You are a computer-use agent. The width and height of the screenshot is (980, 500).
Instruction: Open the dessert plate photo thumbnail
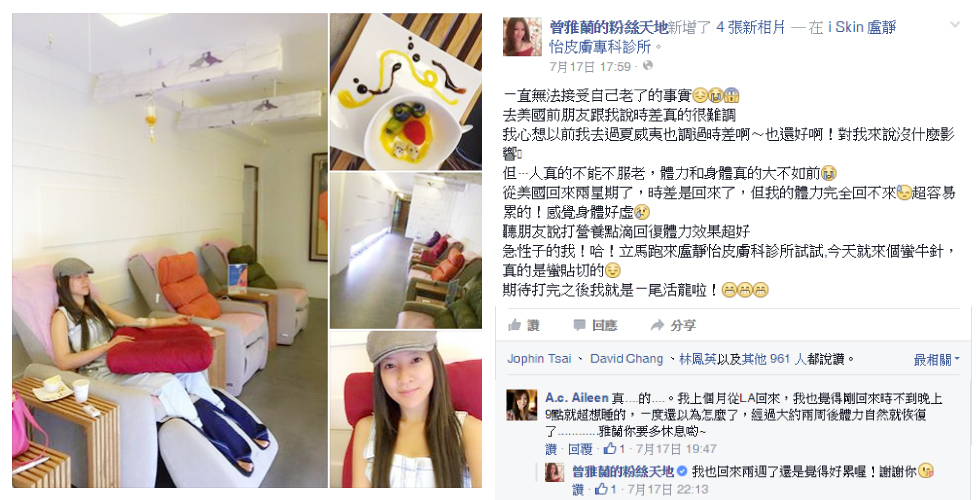[406, 92]
